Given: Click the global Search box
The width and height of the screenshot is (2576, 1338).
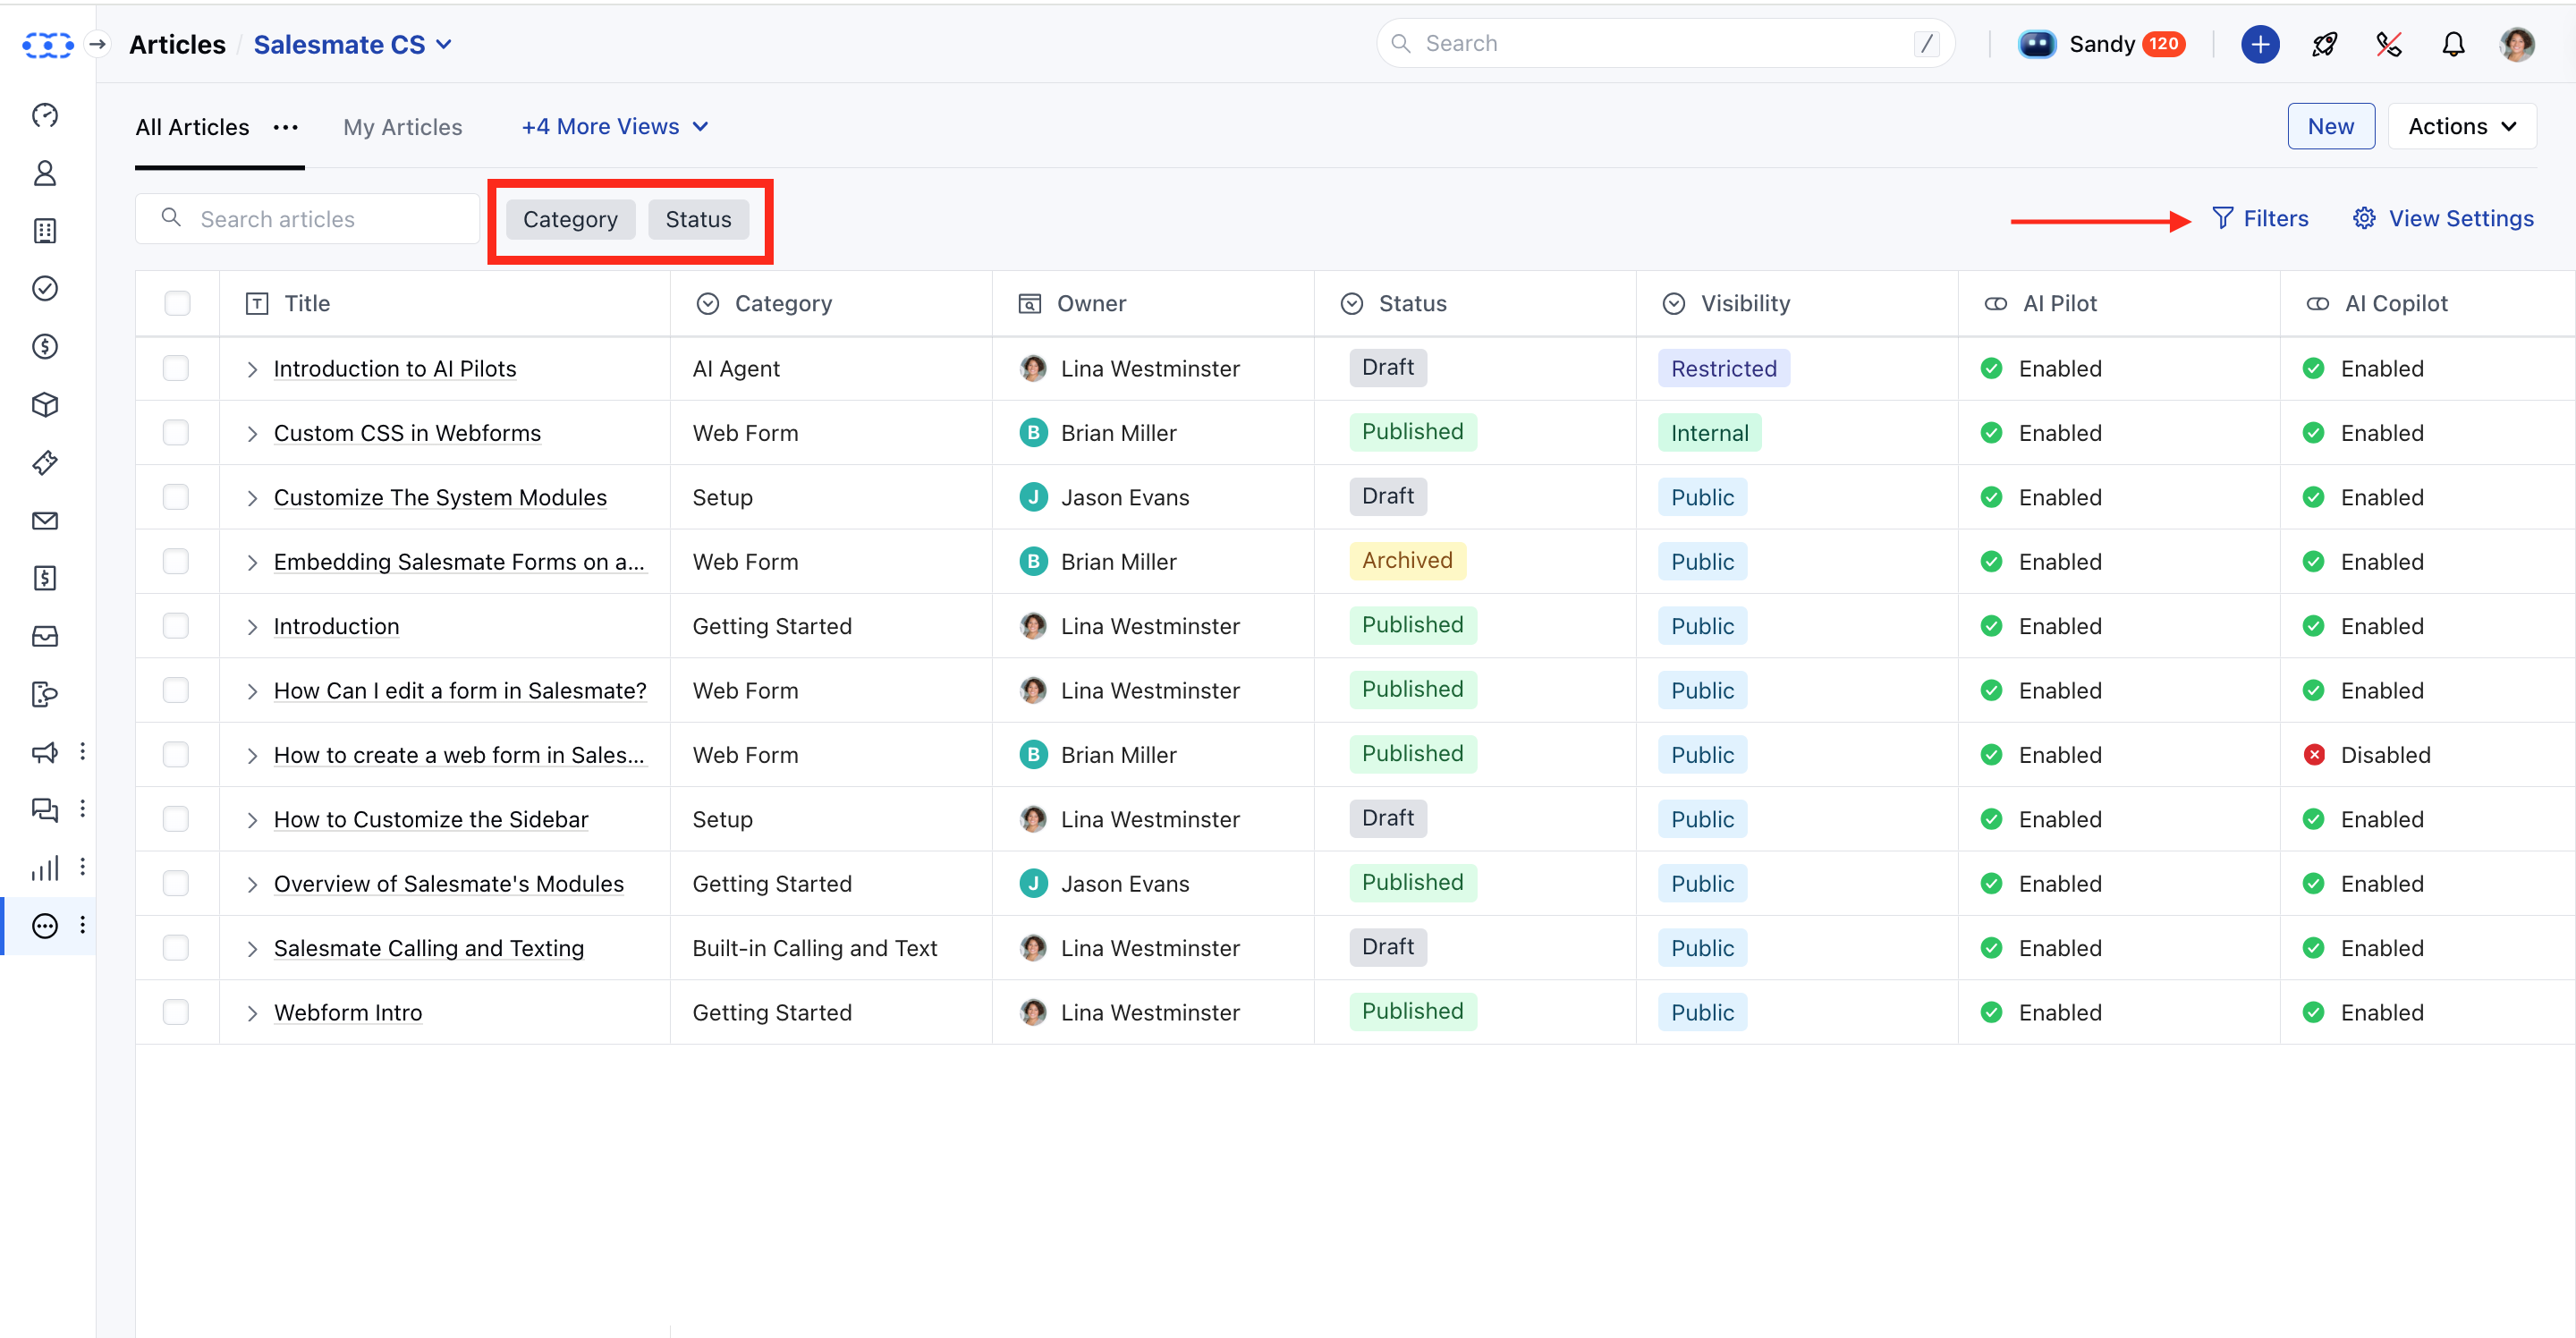Looking at the screenshot, I should click(x=1665, y=43).
